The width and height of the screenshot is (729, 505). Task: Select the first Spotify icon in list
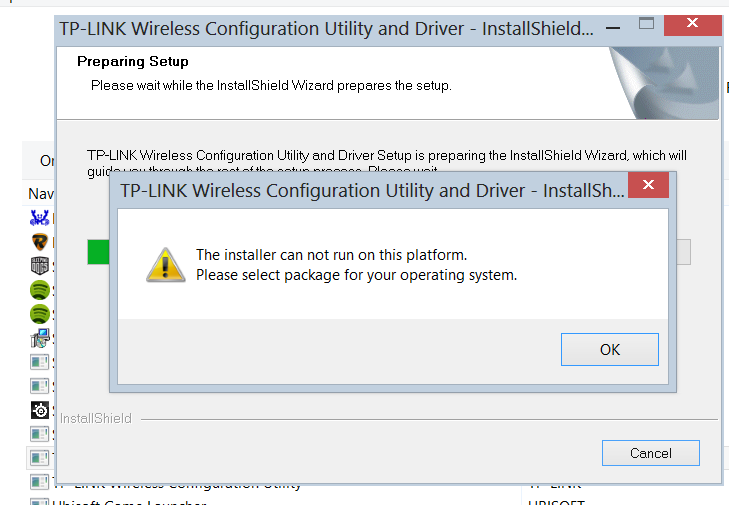(x=40, y=290)
